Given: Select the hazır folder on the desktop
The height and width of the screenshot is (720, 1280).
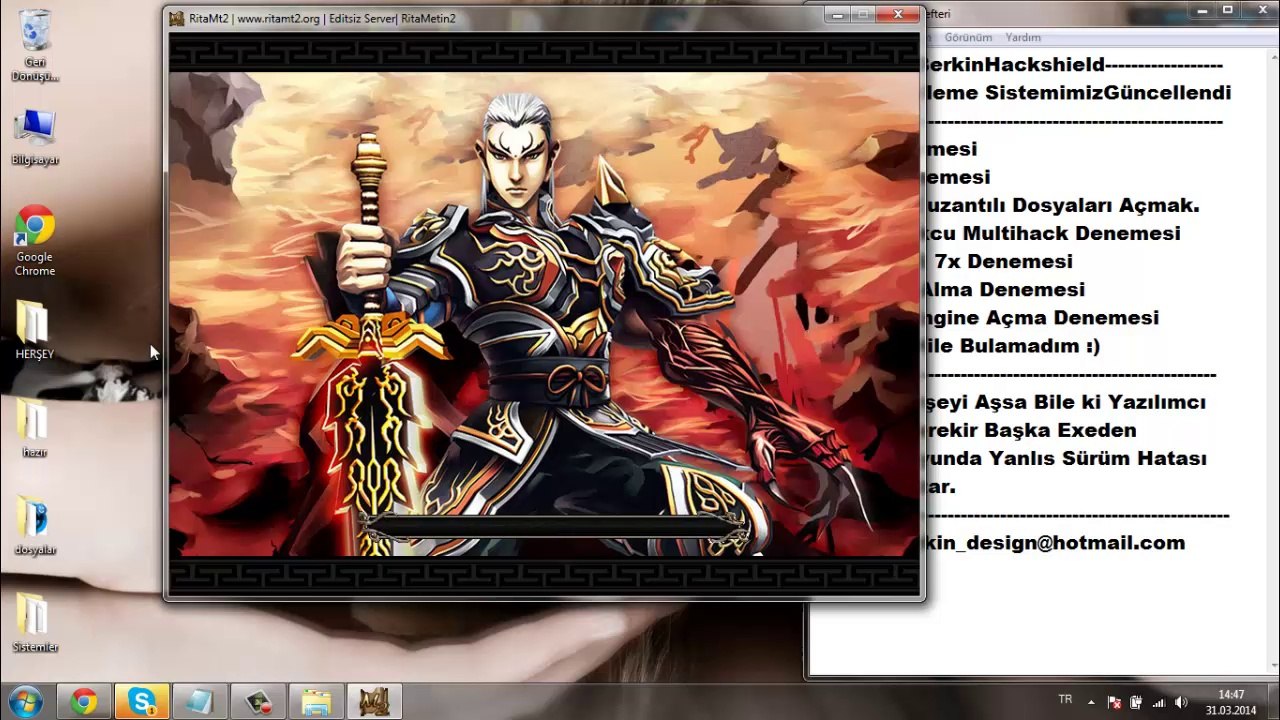Looking at the screenshot, I should (35, 428).
